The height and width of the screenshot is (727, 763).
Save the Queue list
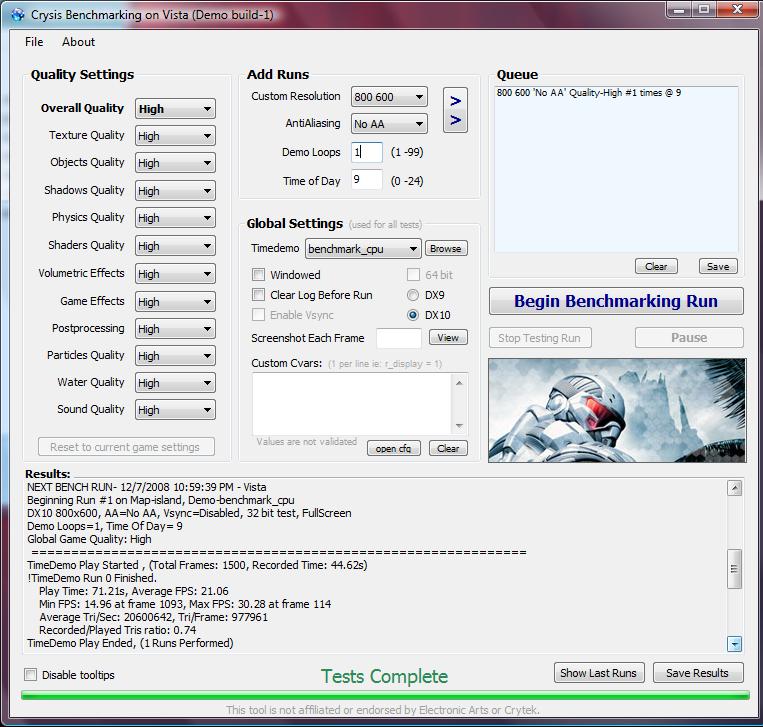click(718, 266)
